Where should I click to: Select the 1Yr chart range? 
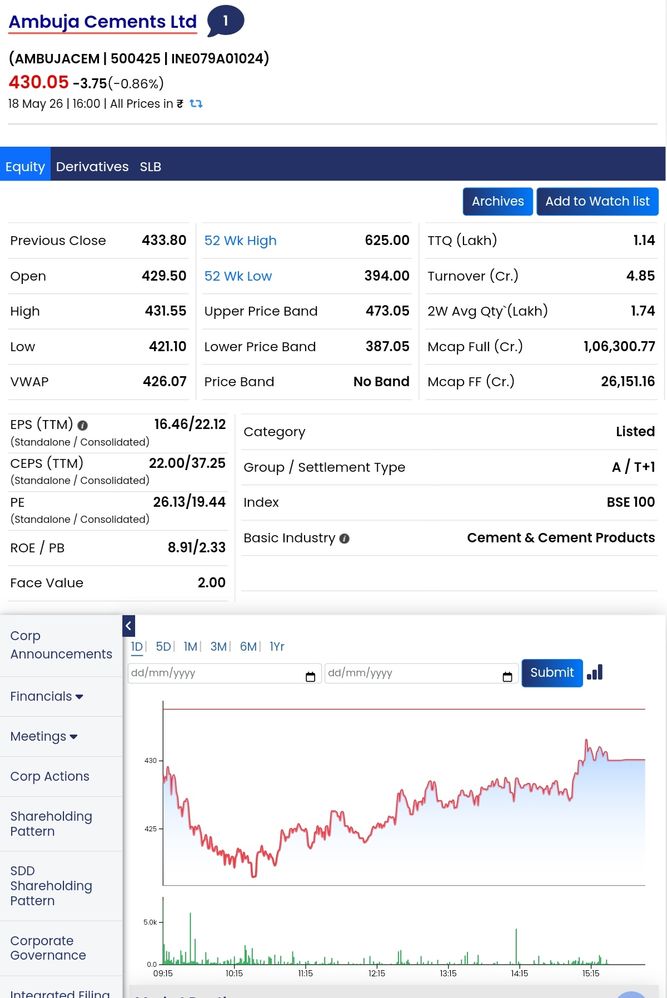277,647
